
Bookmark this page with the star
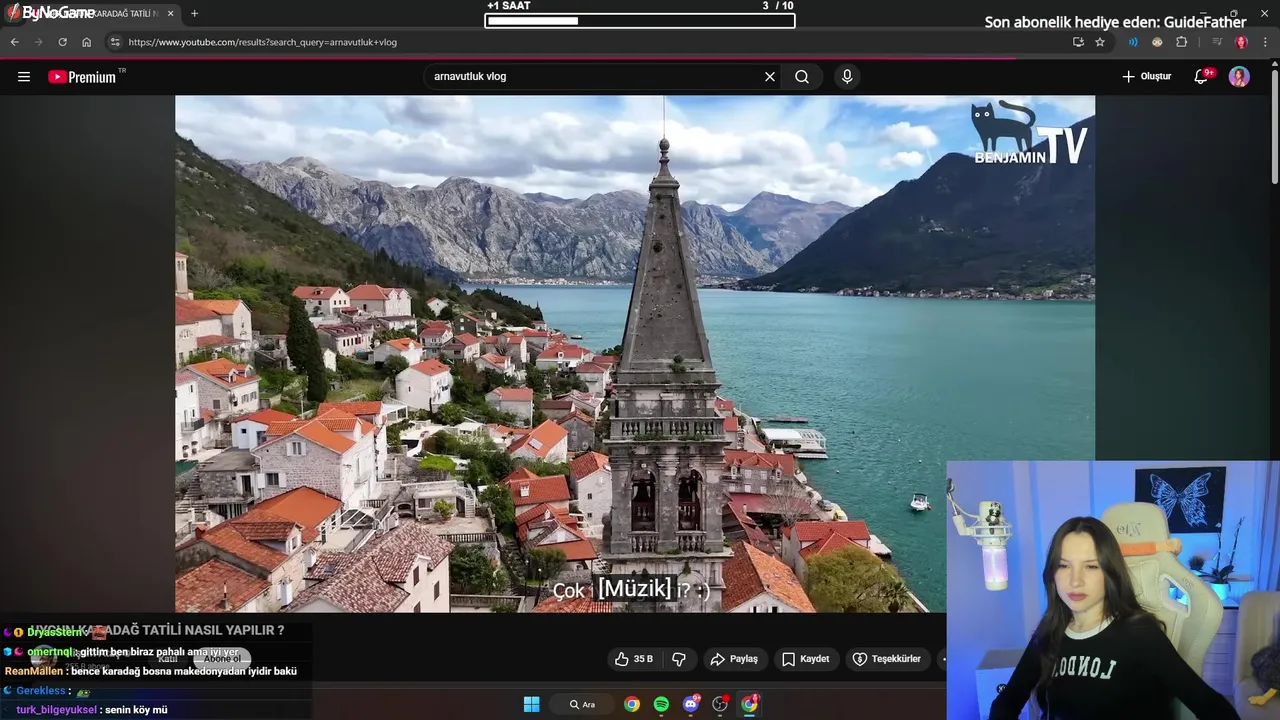1100,42
